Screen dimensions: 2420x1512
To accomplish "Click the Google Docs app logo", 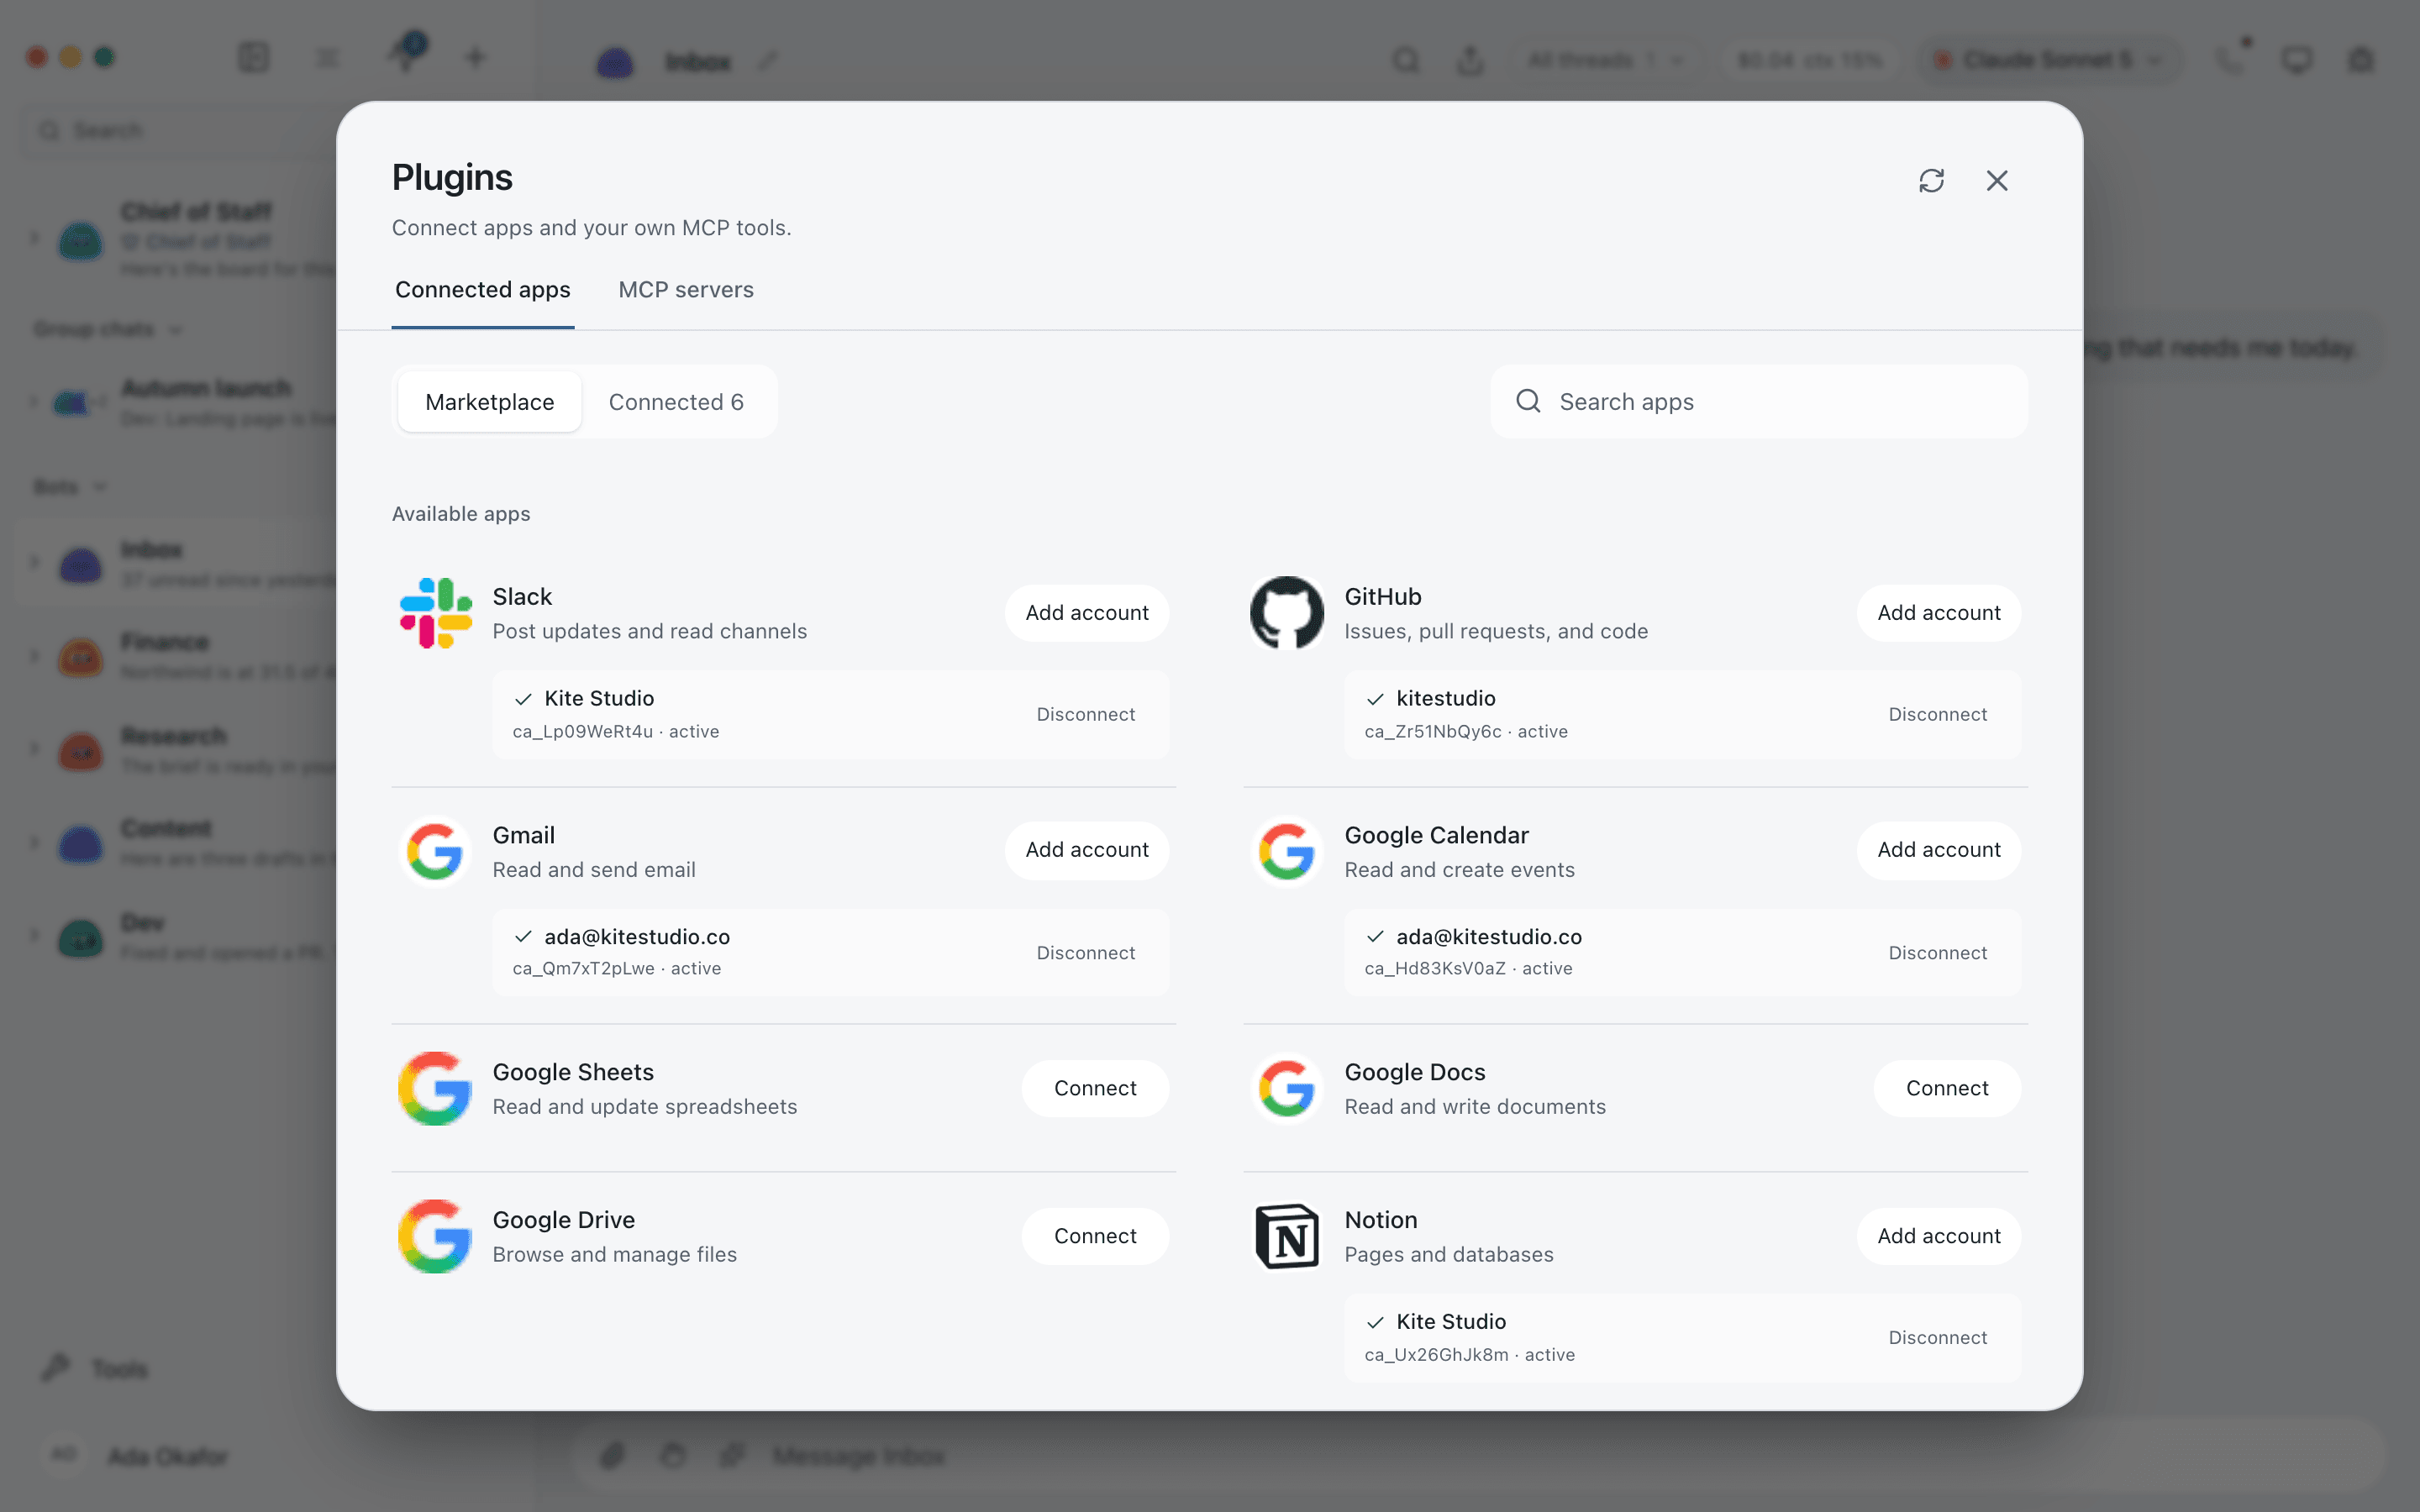I will (1287, 1089).
